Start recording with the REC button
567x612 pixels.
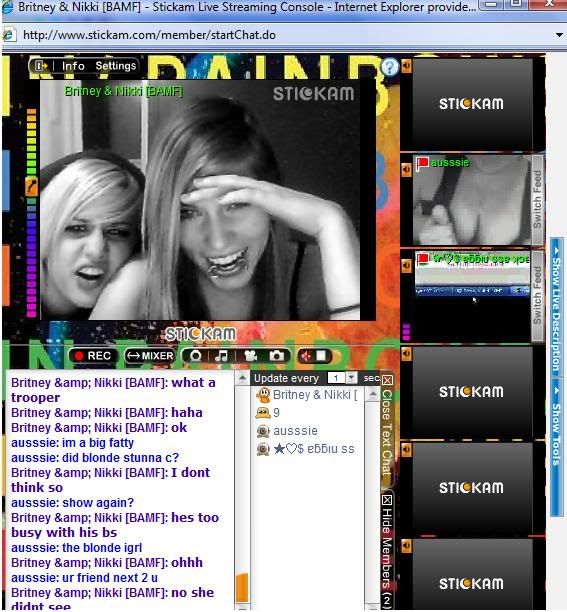(93, 356)
